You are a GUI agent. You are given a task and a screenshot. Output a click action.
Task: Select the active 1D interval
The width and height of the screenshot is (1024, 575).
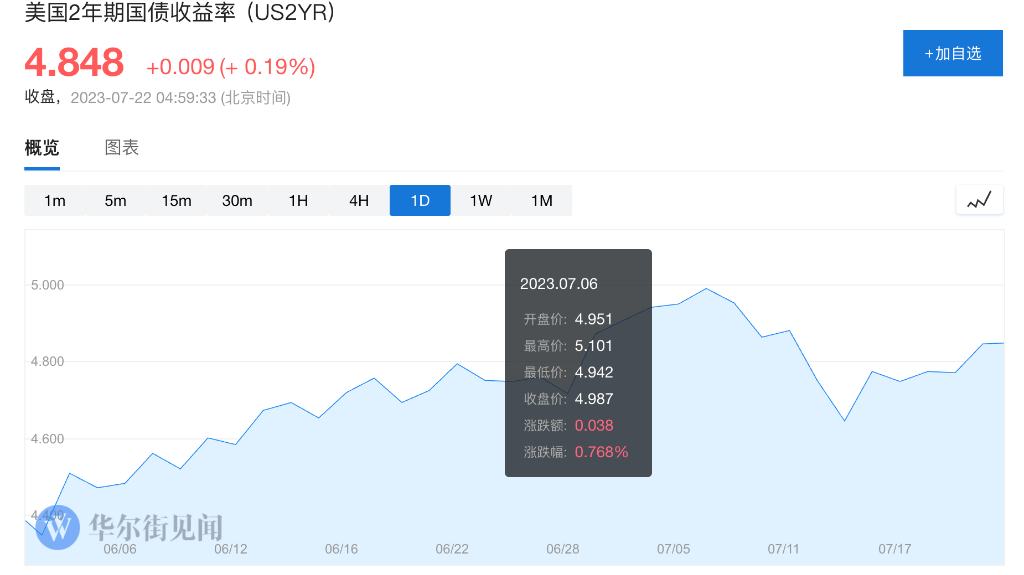pos(420,201)
